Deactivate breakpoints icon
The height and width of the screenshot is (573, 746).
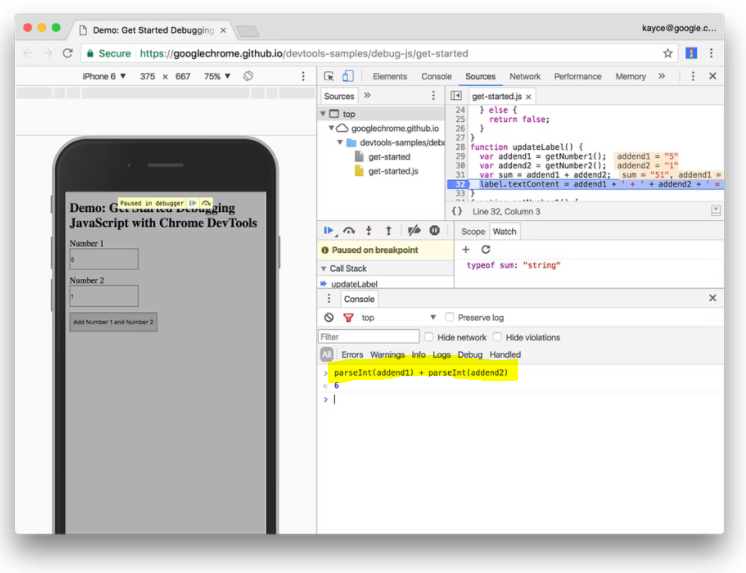pos(414,231)
